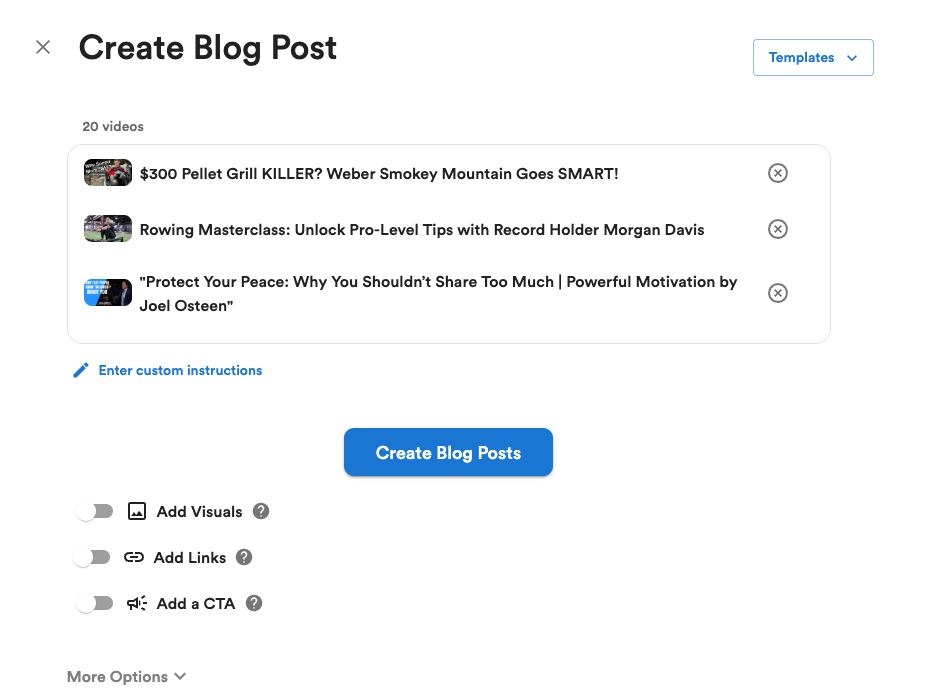Click the megaphone icon beside Add a CTA

[x=137, y=604]
